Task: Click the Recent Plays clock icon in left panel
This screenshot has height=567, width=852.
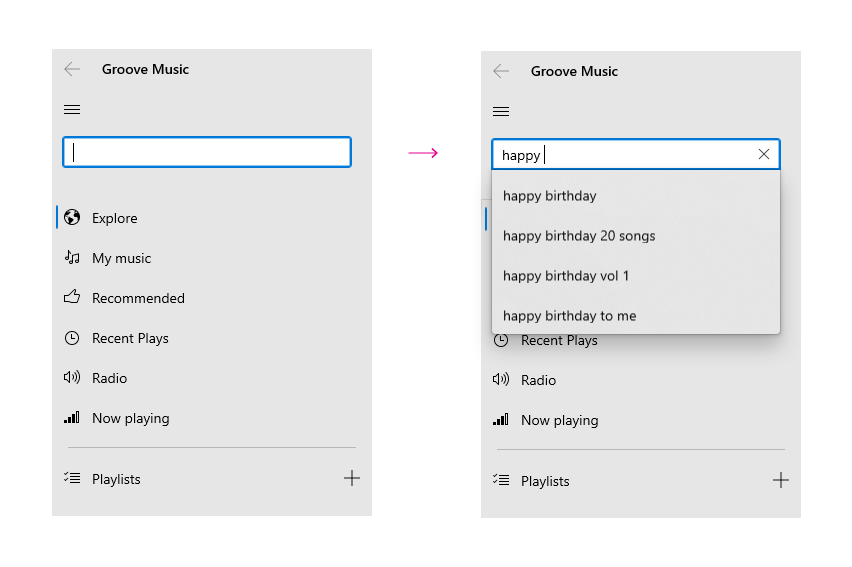Action: click(x=72, y=338)
